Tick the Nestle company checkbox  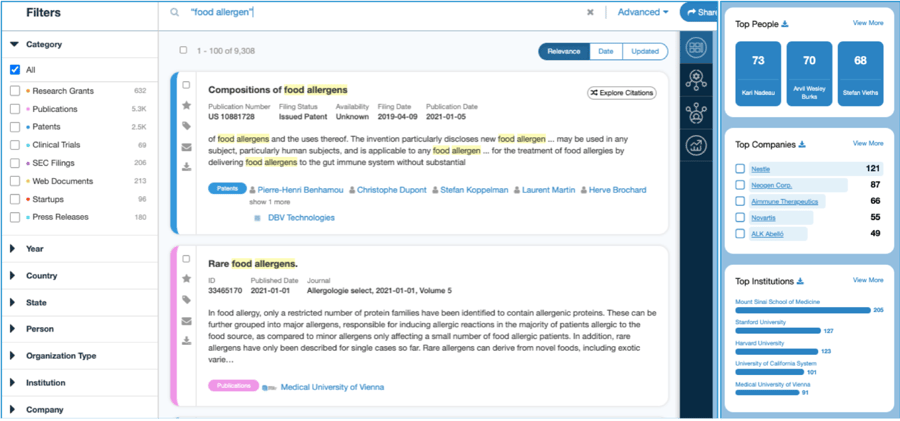point(740,169)
